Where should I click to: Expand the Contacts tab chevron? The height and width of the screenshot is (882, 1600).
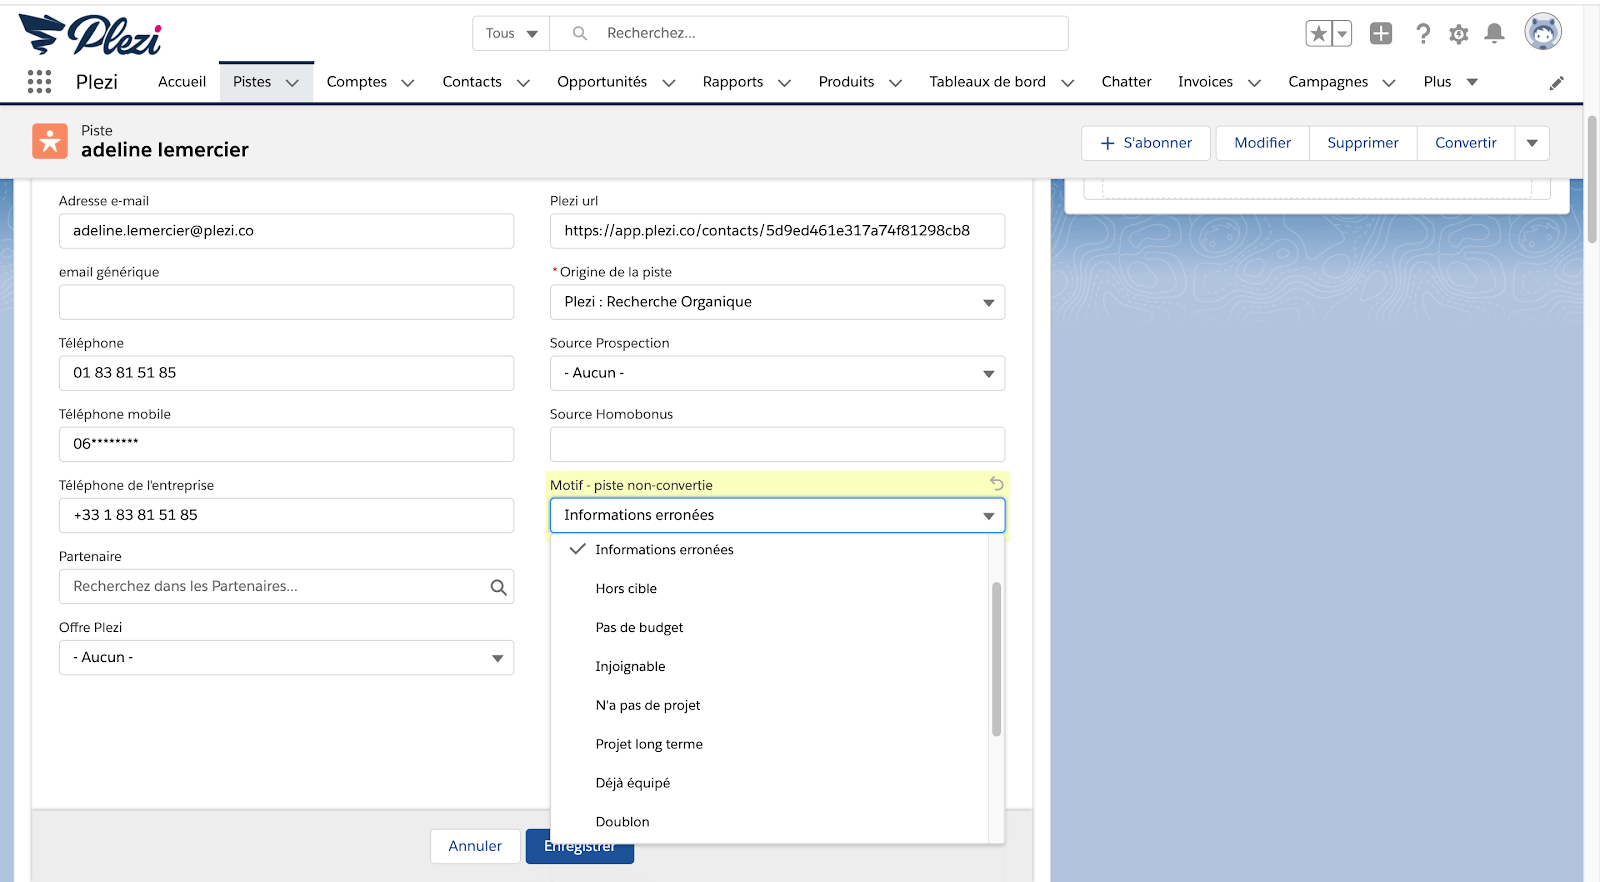(523, 83)
